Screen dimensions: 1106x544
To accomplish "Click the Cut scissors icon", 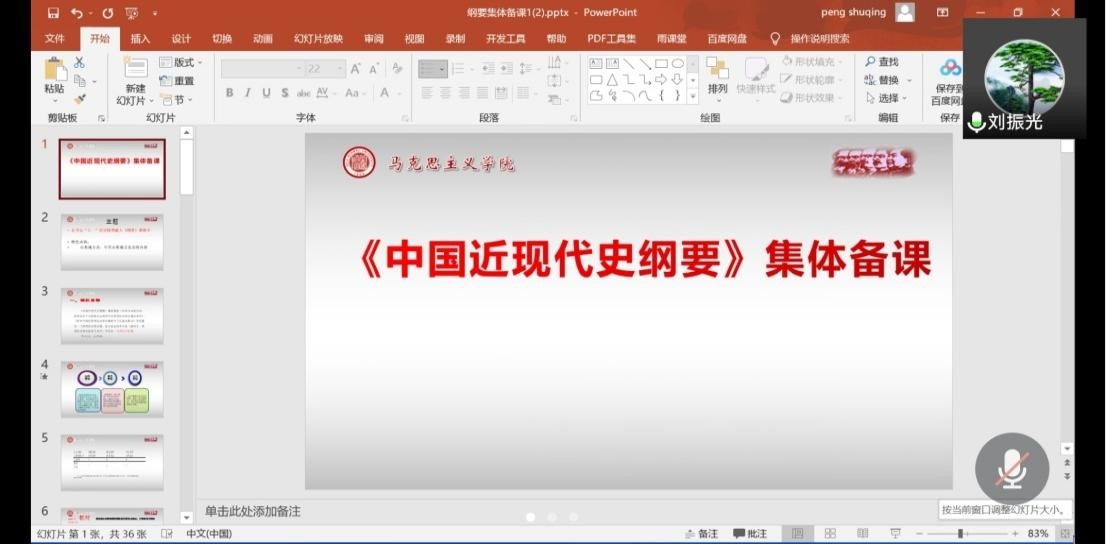I will pos(79,62).
